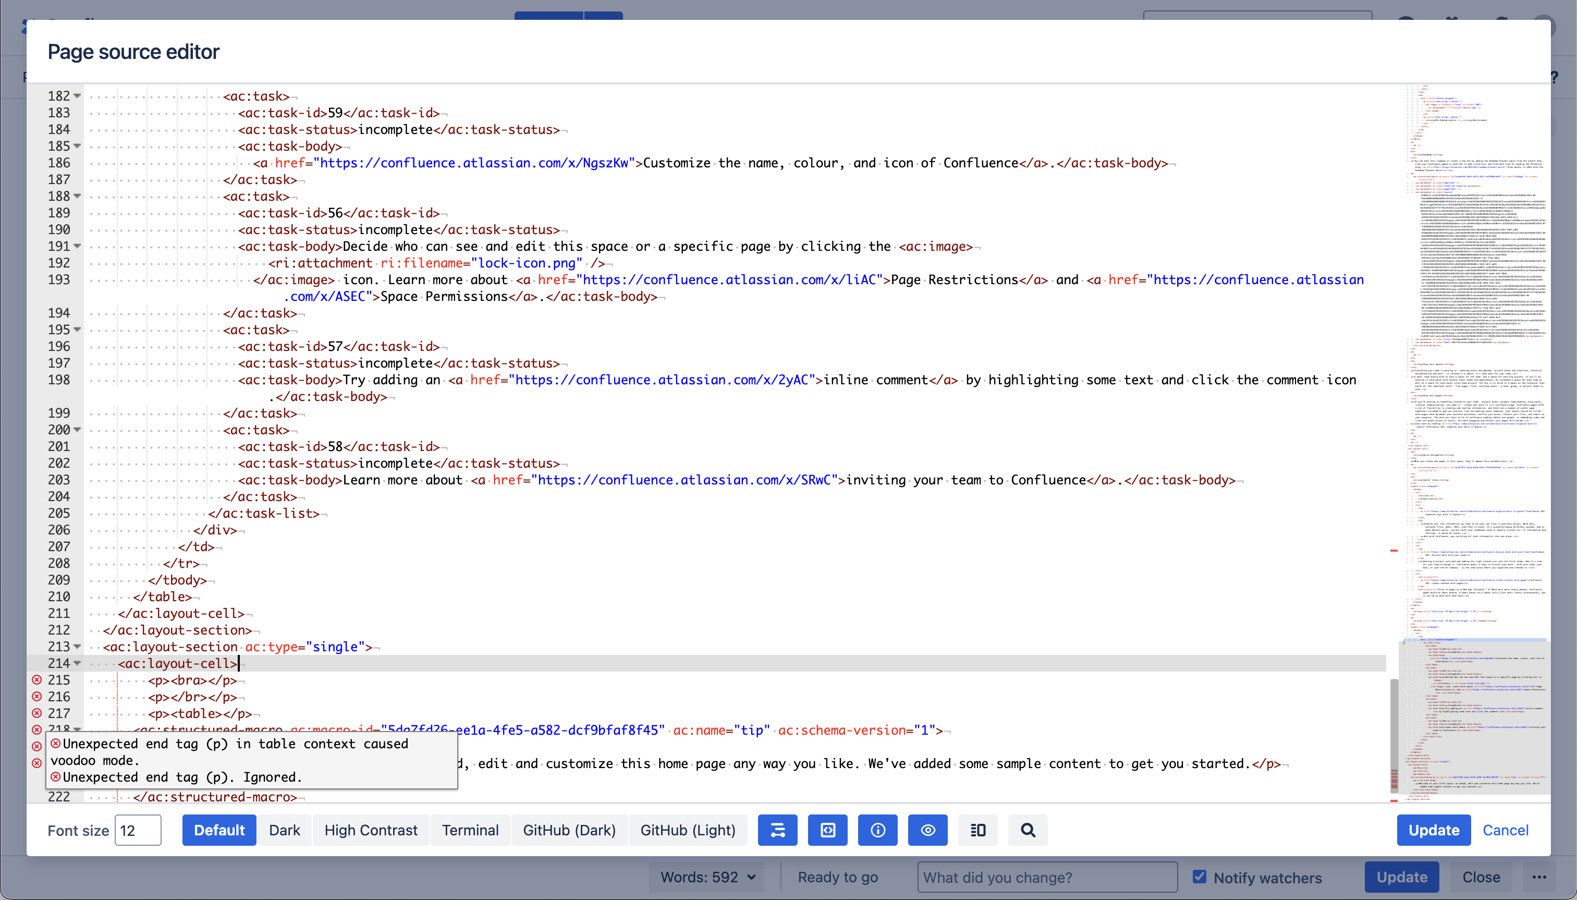Toggle the eye visibility icon
The width and height of the screenshot is (1577, 900).
pyautogui.click(x=927, y=830)
